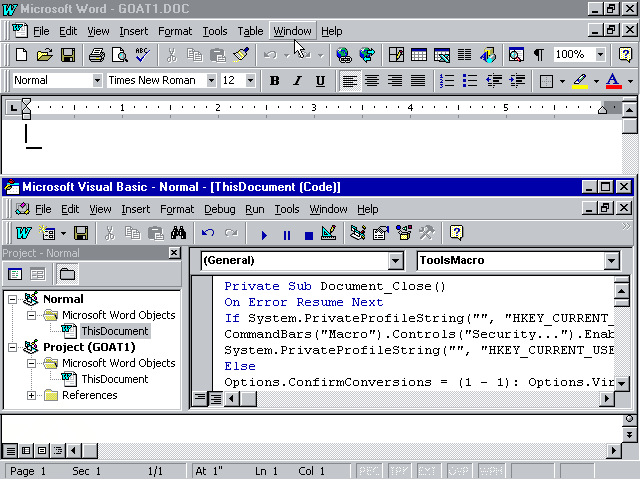Run macro with the blue play icon
The image size is (640, 480).
(264, 235)
